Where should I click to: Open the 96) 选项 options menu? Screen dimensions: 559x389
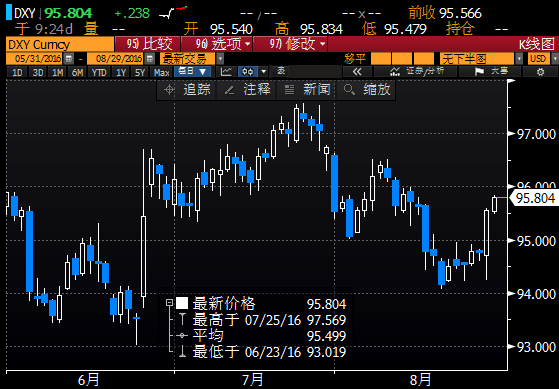(x=216, y=44)
